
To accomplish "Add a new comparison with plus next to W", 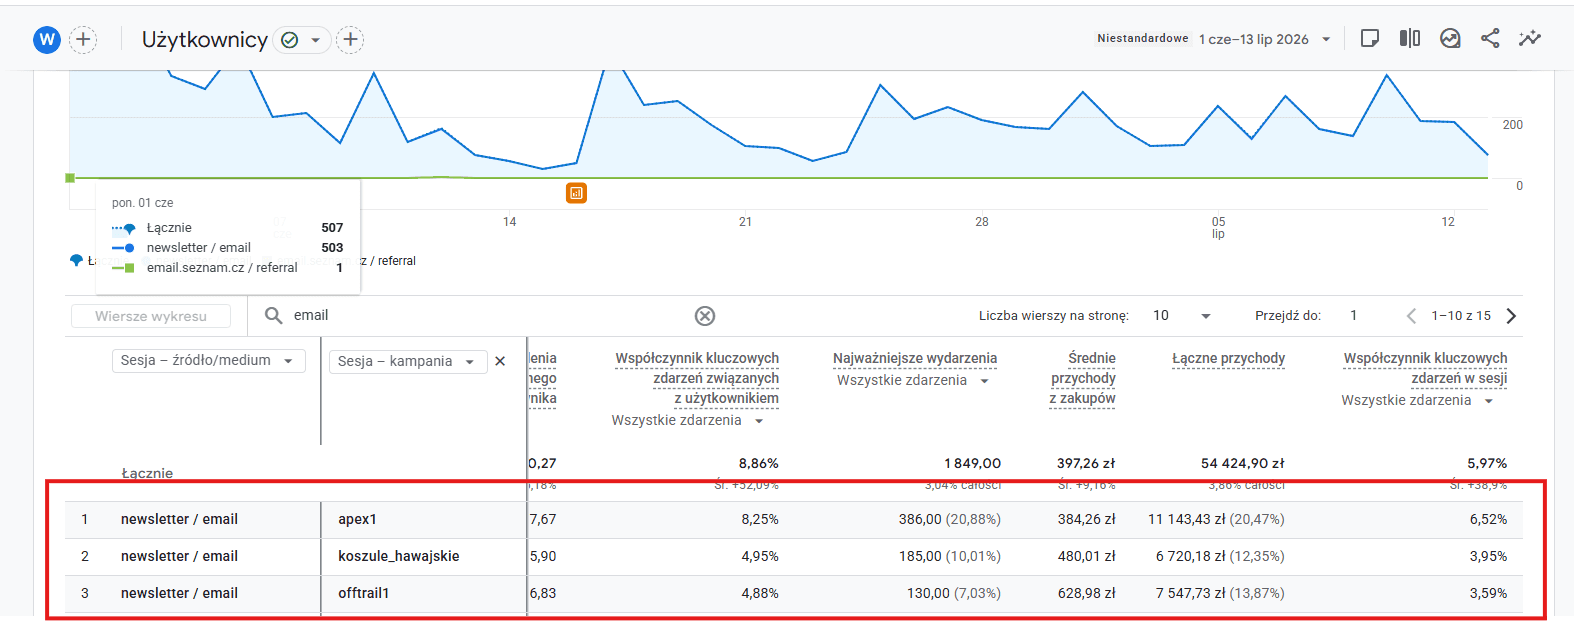I will 83,40.
